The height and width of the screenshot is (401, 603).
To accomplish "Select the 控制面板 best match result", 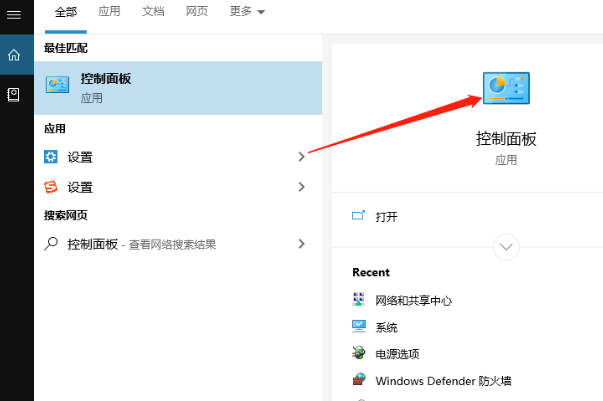I will 178,88.
